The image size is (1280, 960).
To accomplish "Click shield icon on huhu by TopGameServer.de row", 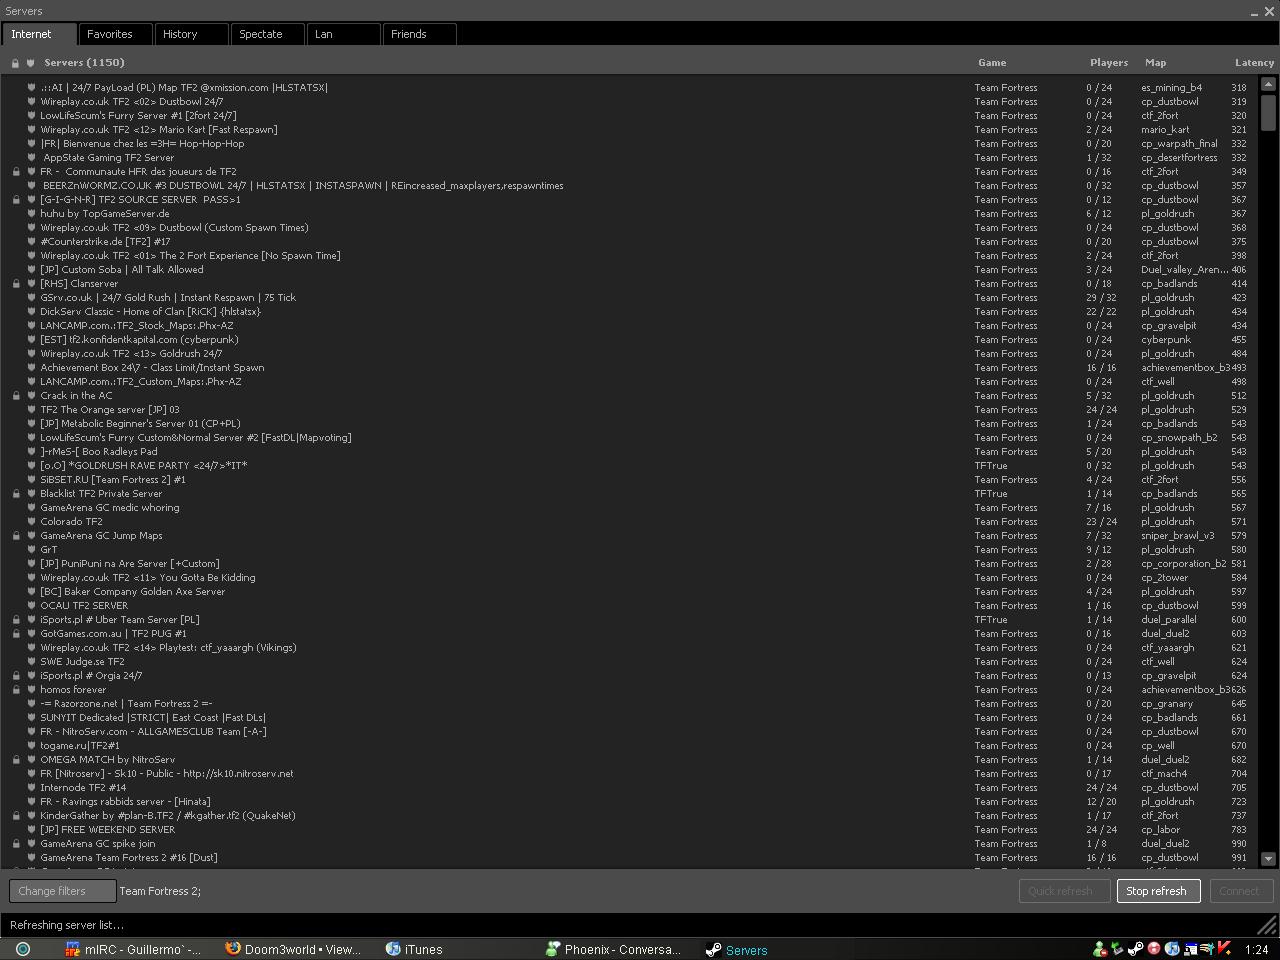I will pos(31,214).
